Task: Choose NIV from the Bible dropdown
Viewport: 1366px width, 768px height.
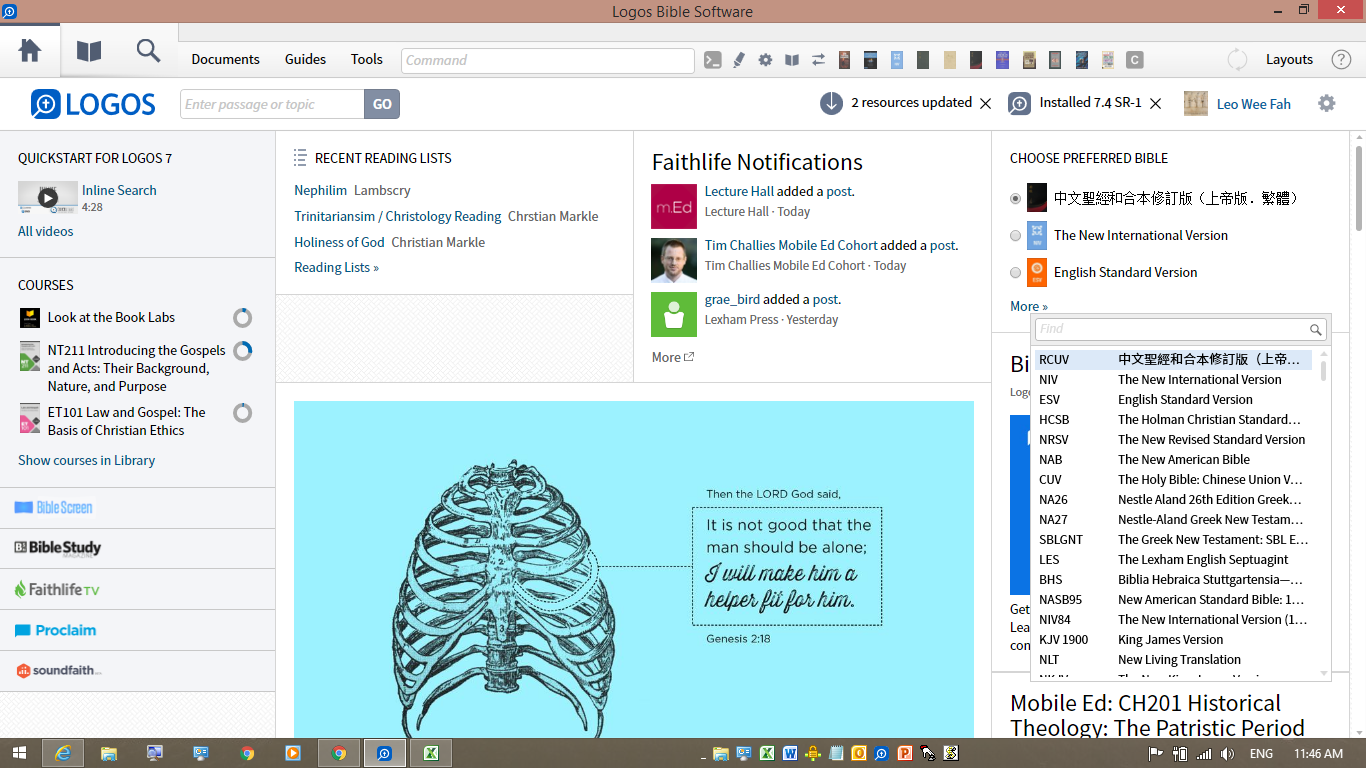Action: point(1172,379)
